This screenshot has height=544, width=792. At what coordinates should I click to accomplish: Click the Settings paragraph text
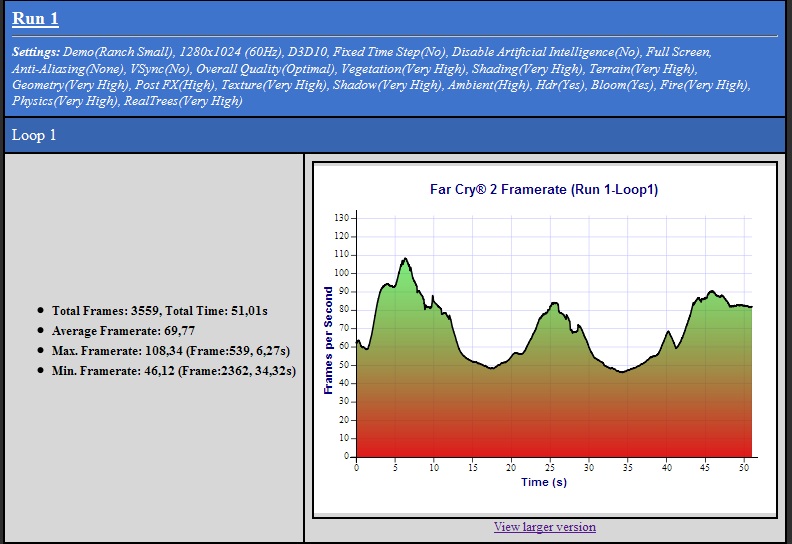[x=382, y=76]
